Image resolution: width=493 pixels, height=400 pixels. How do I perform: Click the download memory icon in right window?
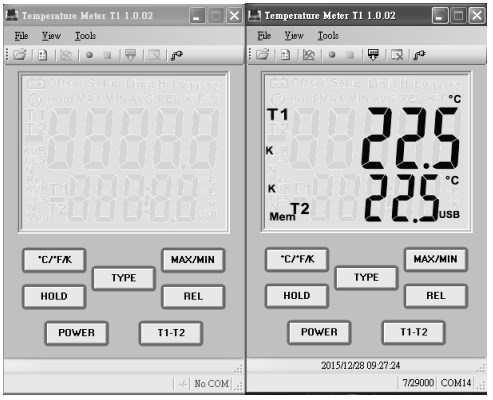373,55
